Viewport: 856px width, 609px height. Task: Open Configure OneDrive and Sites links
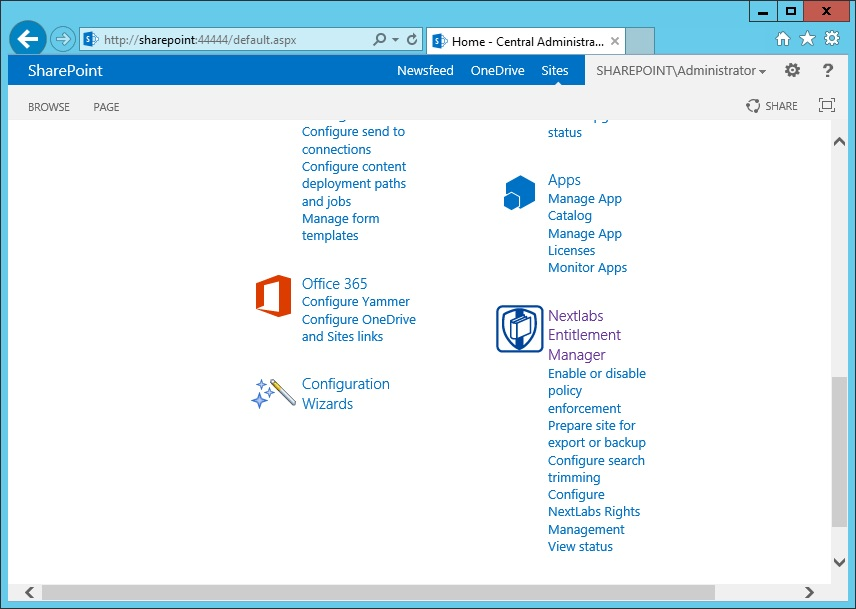click(359, 328)
